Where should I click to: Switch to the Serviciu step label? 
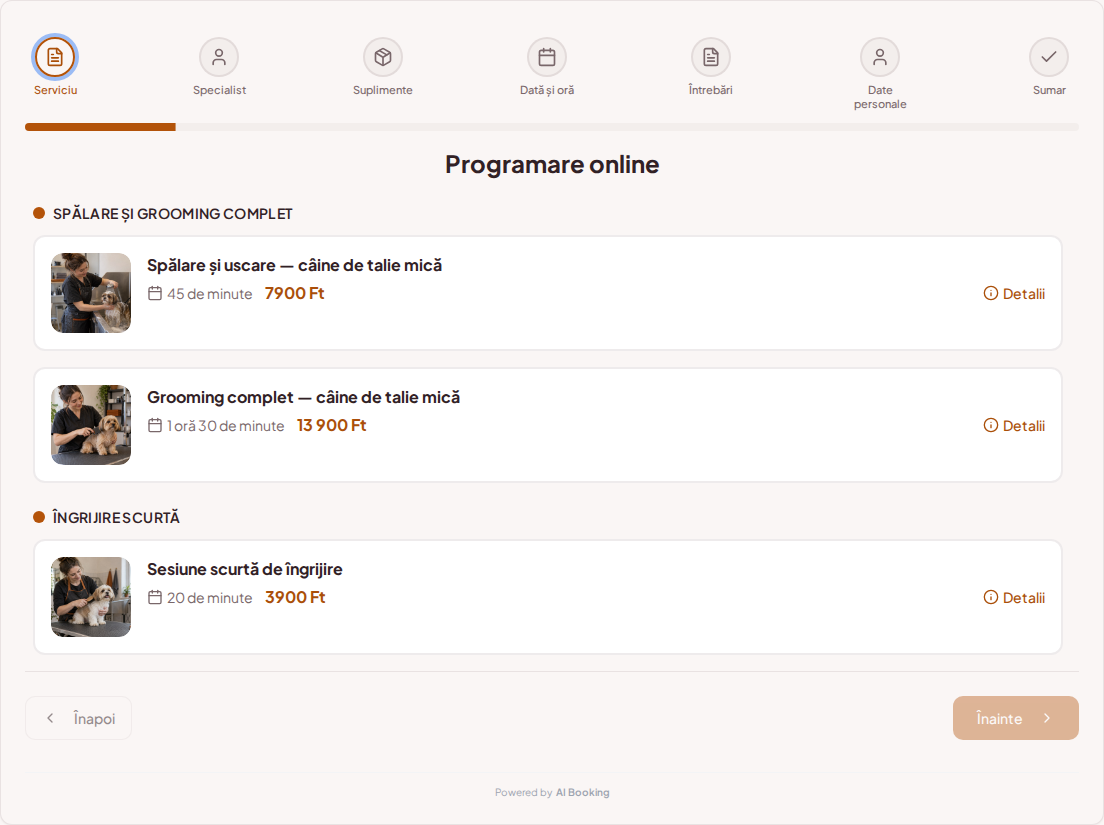[56, 90]
